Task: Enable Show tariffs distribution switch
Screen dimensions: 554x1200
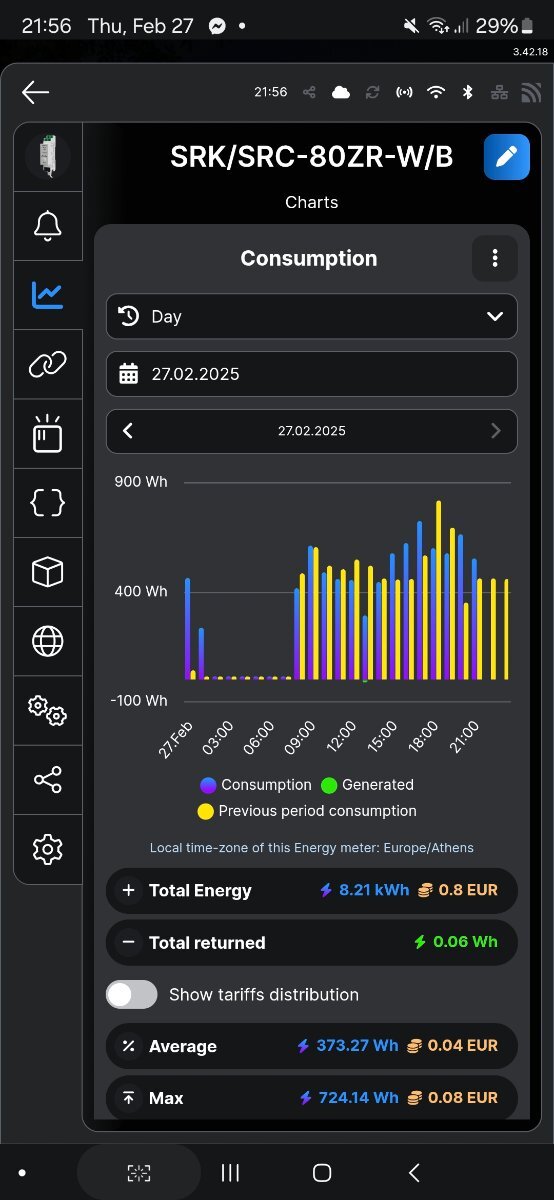Action: (x=132, y=994)
